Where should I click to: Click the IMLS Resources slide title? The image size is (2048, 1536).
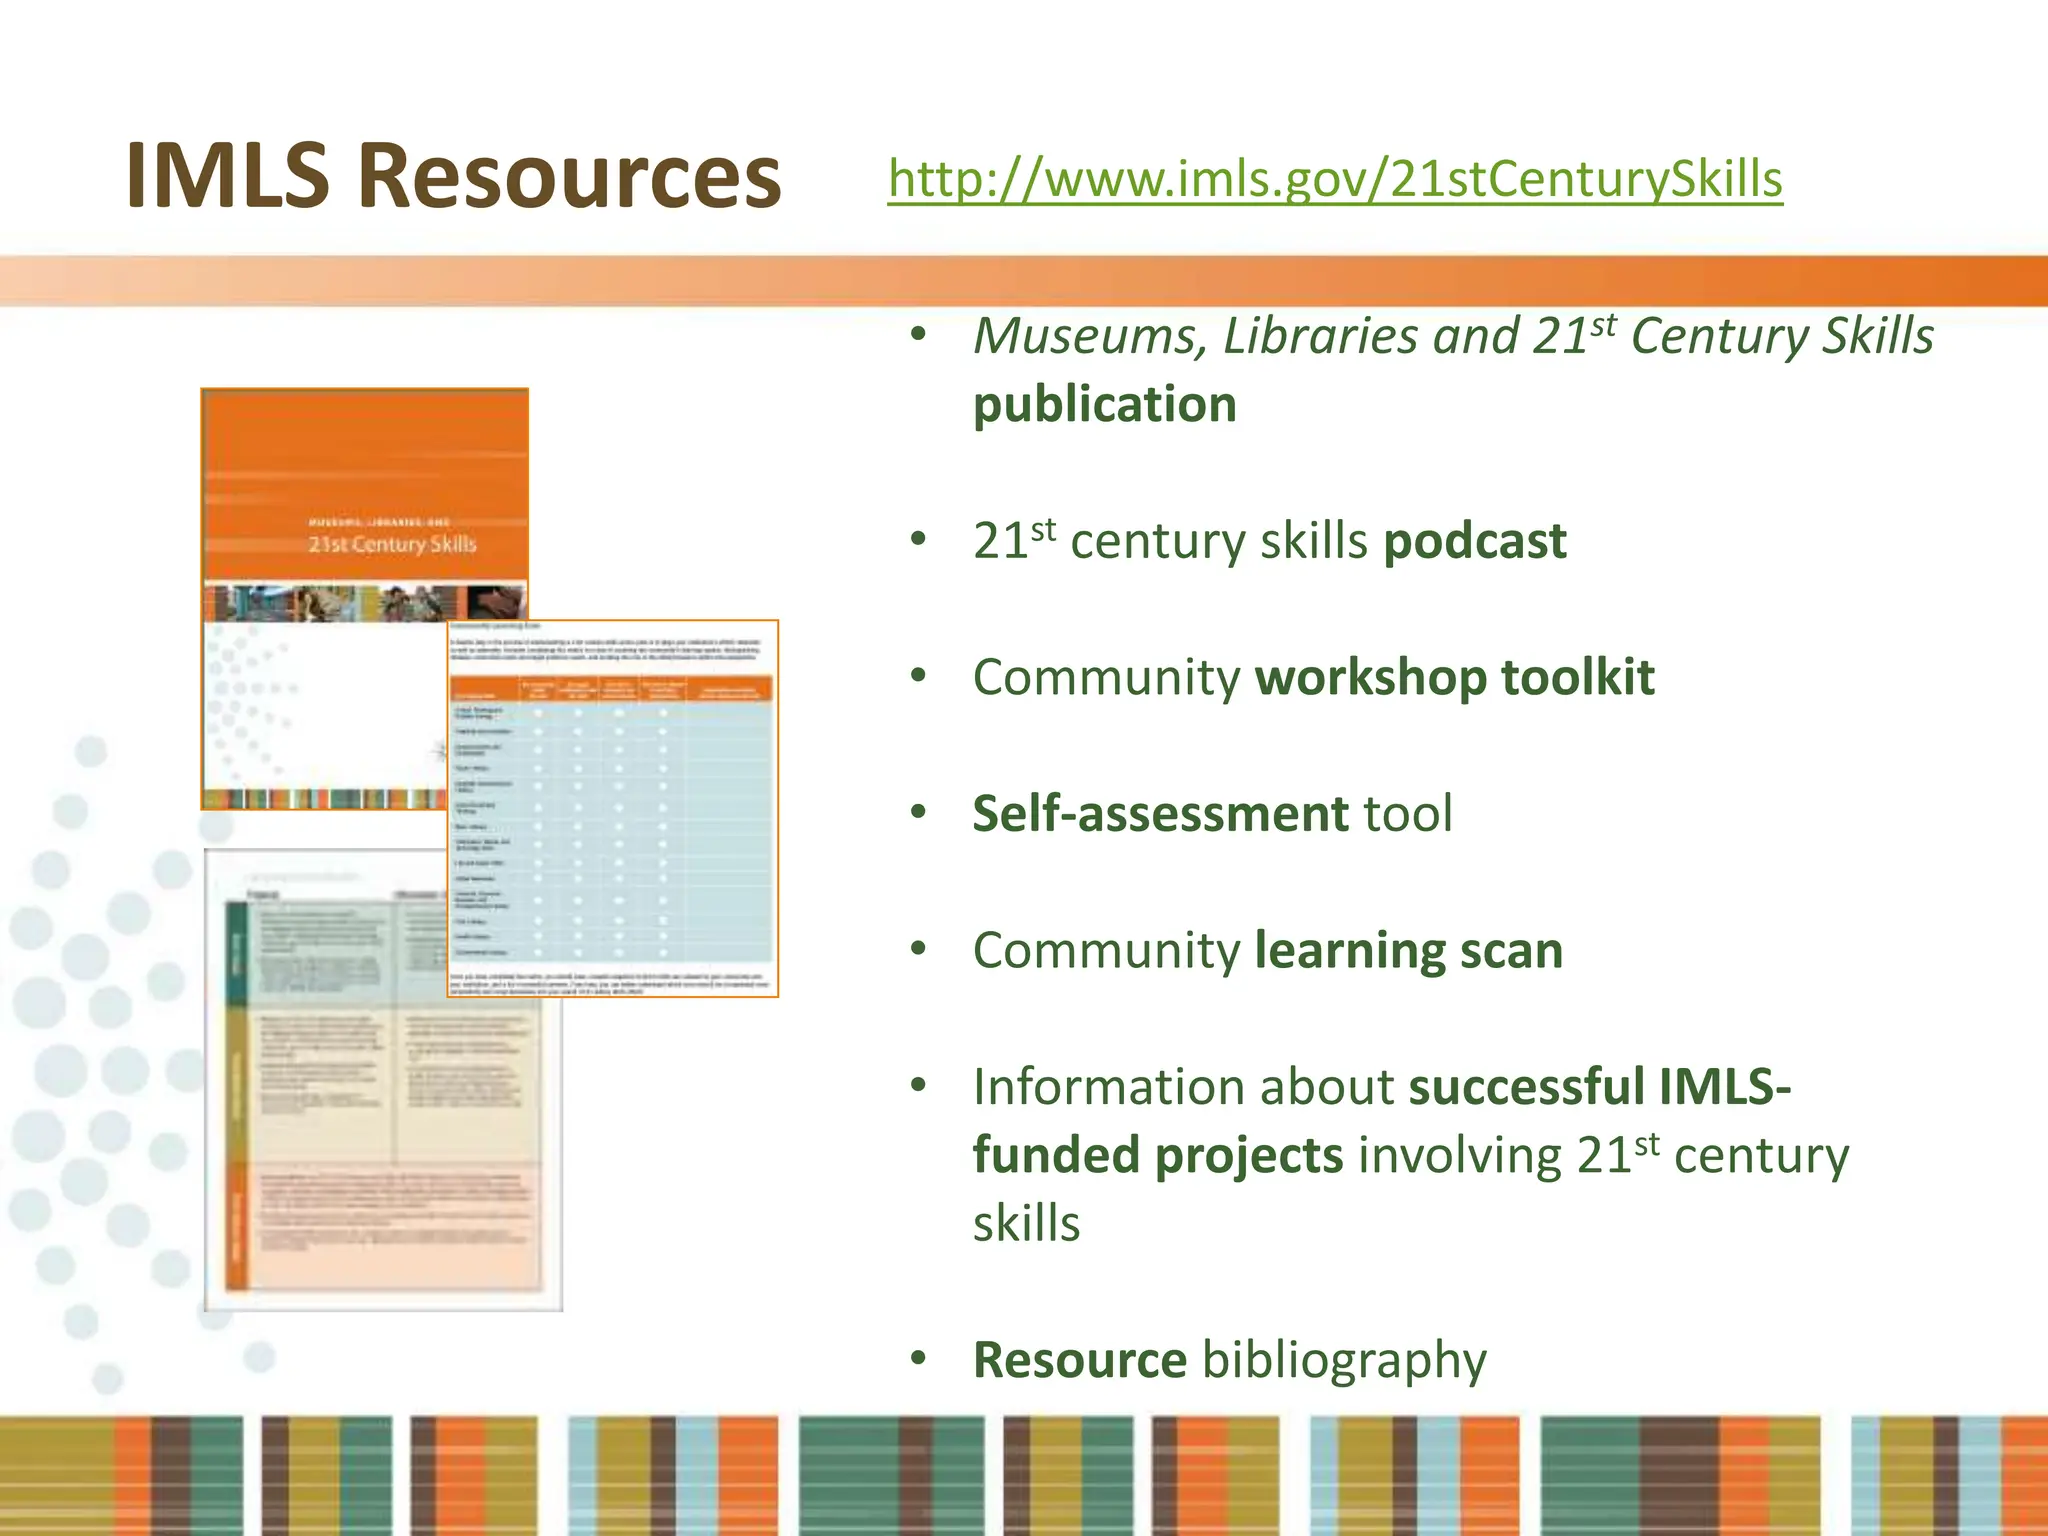(453, 175)
